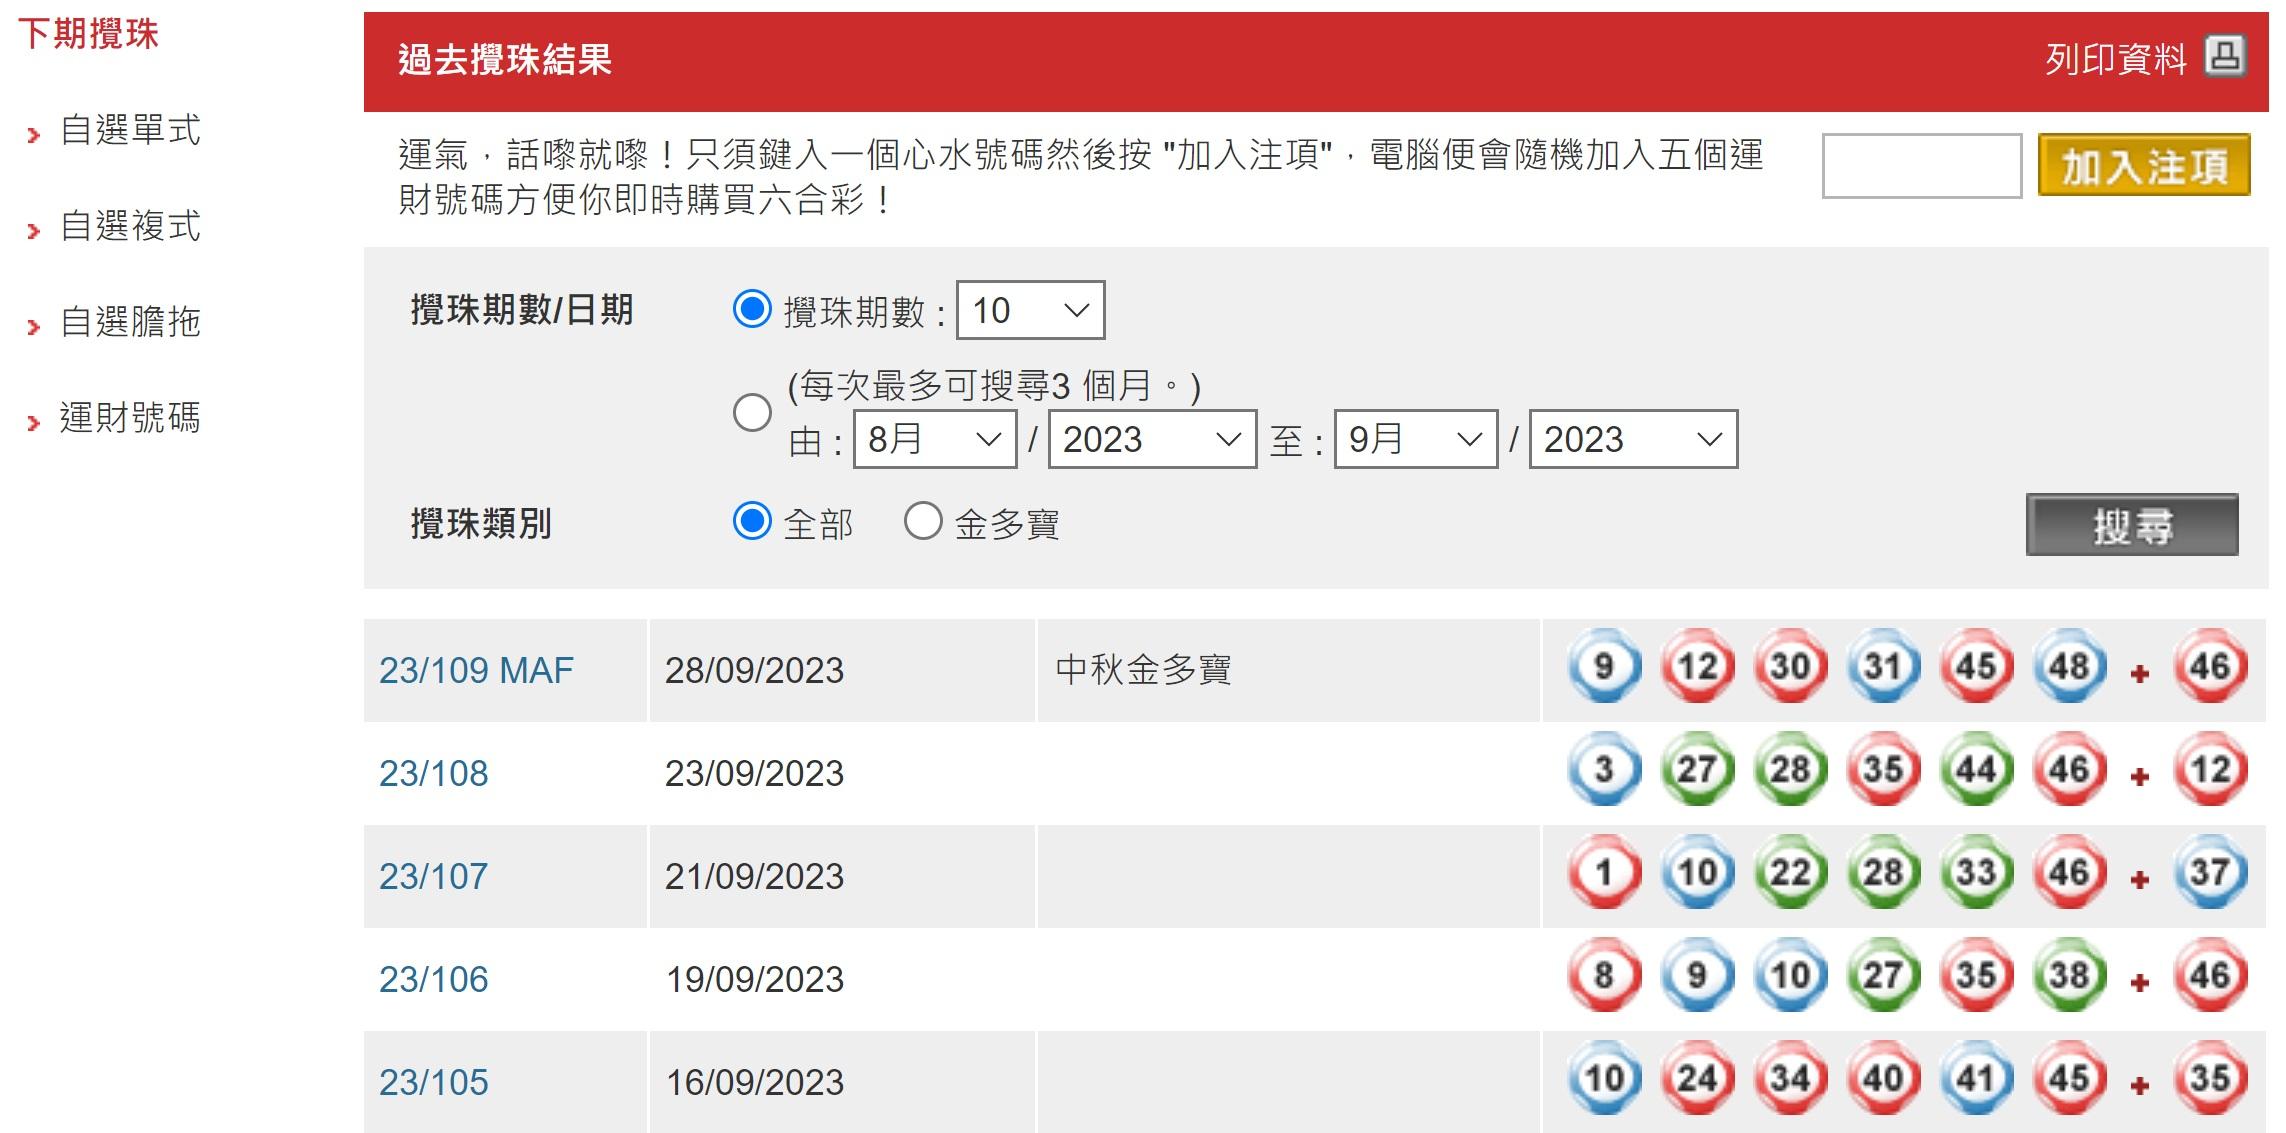Select the 金多寶 draw type radio

point(922,521)
